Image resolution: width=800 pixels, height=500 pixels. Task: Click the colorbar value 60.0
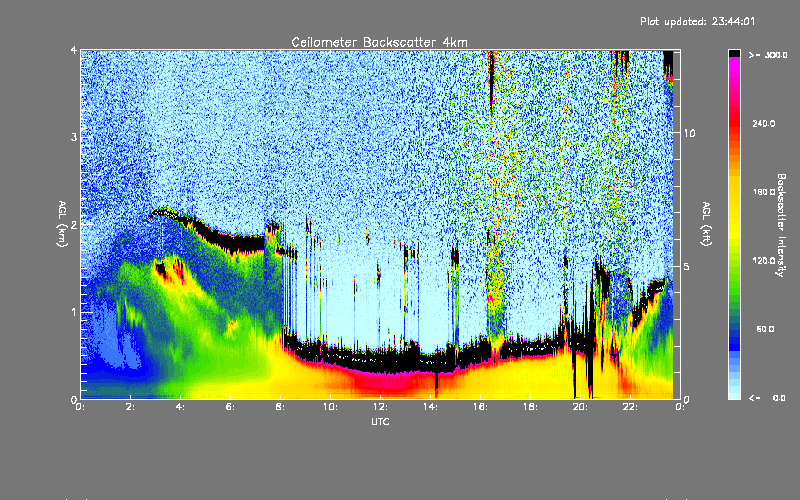[x=765, y=329]
